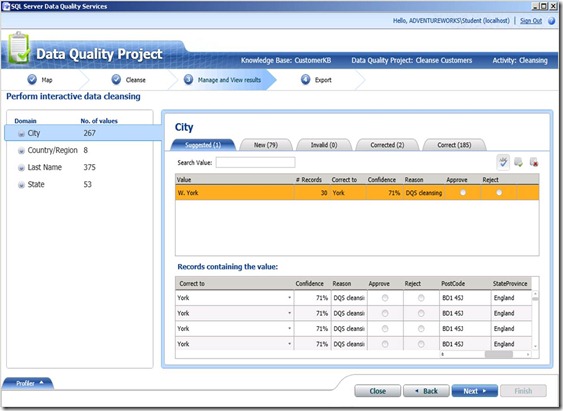Click the StateProvince column header

click(x=510, y=284)
